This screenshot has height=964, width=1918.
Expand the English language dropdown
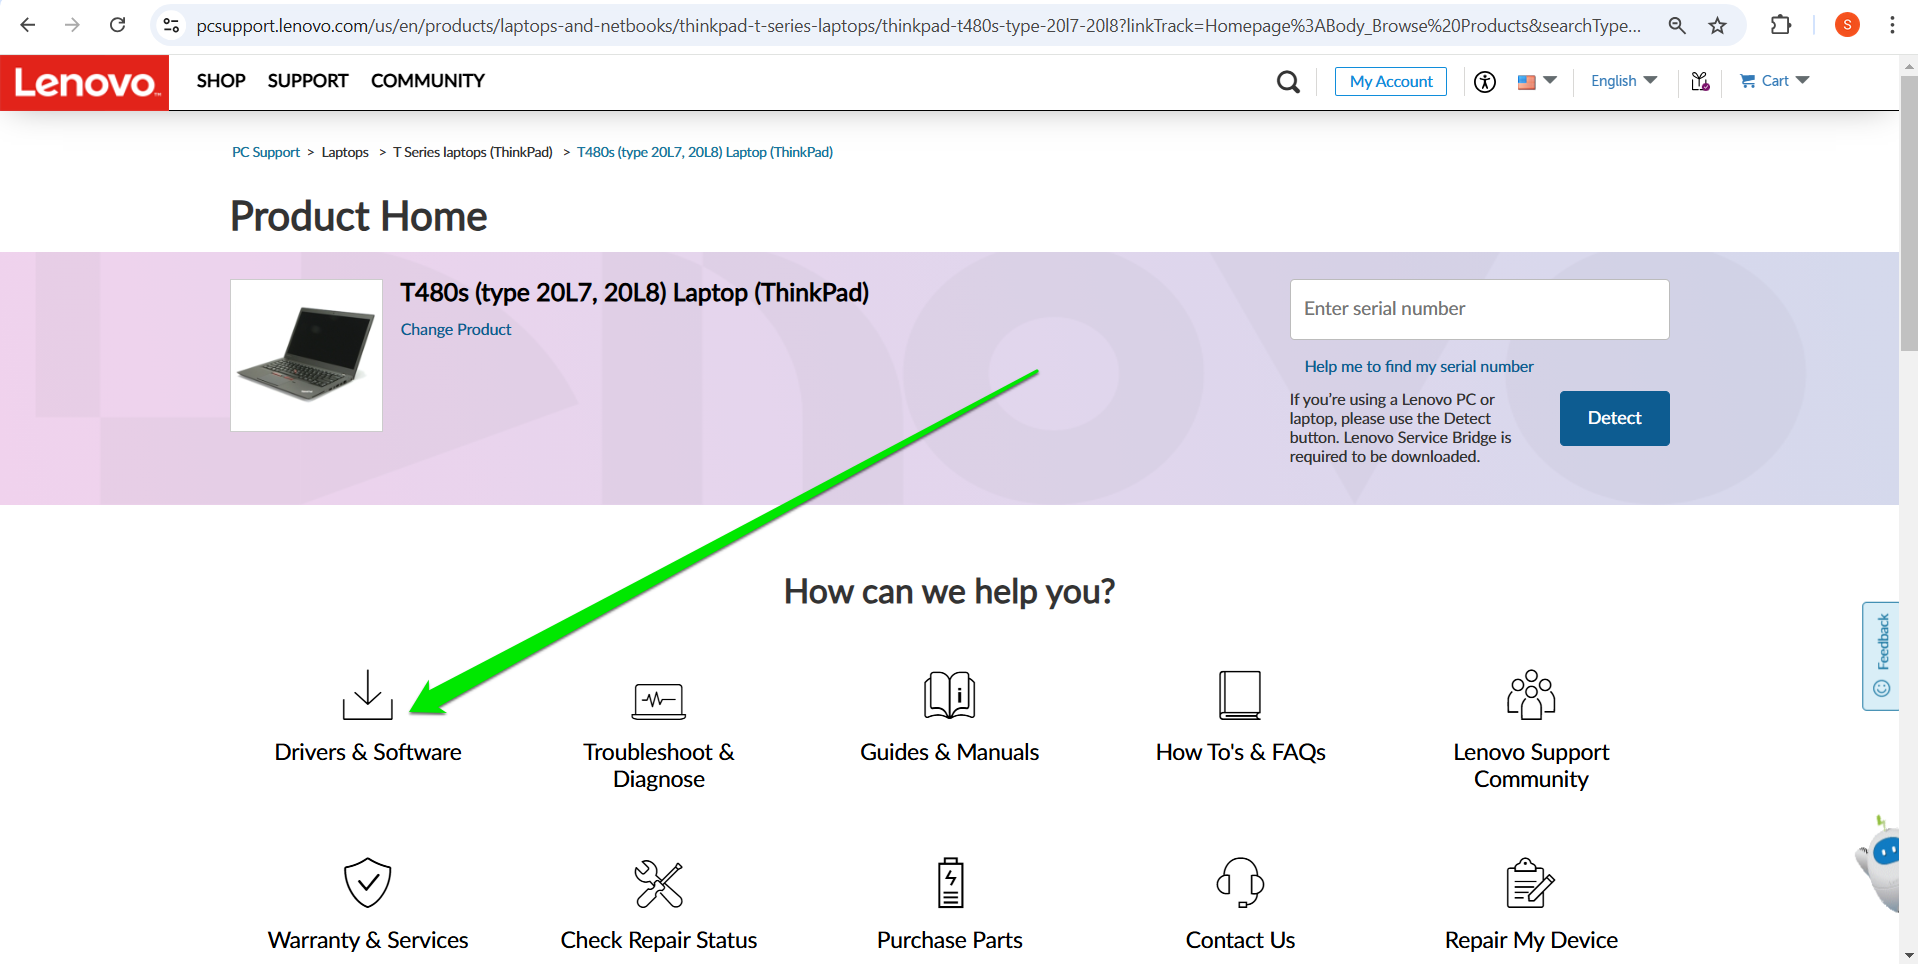pos(1624,81)
